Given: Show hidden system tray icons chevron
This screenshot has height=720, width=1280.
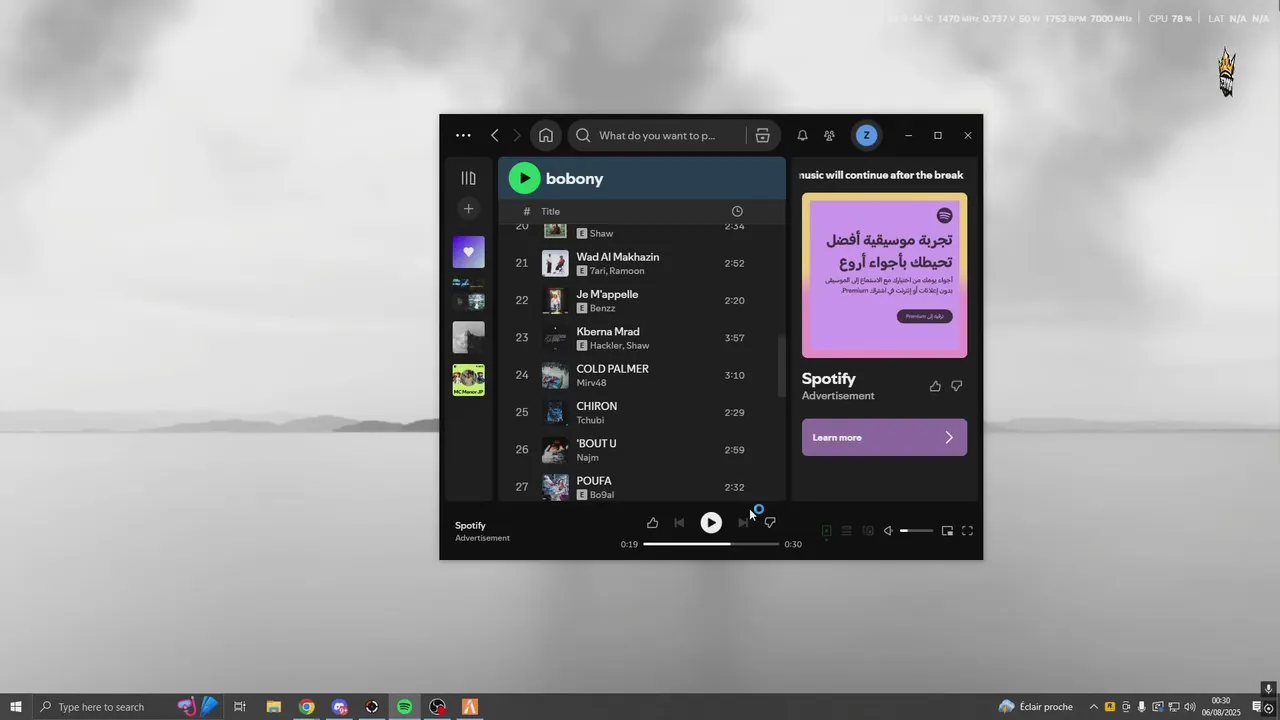Looking at the screenshot, I should coord(1093,707).
